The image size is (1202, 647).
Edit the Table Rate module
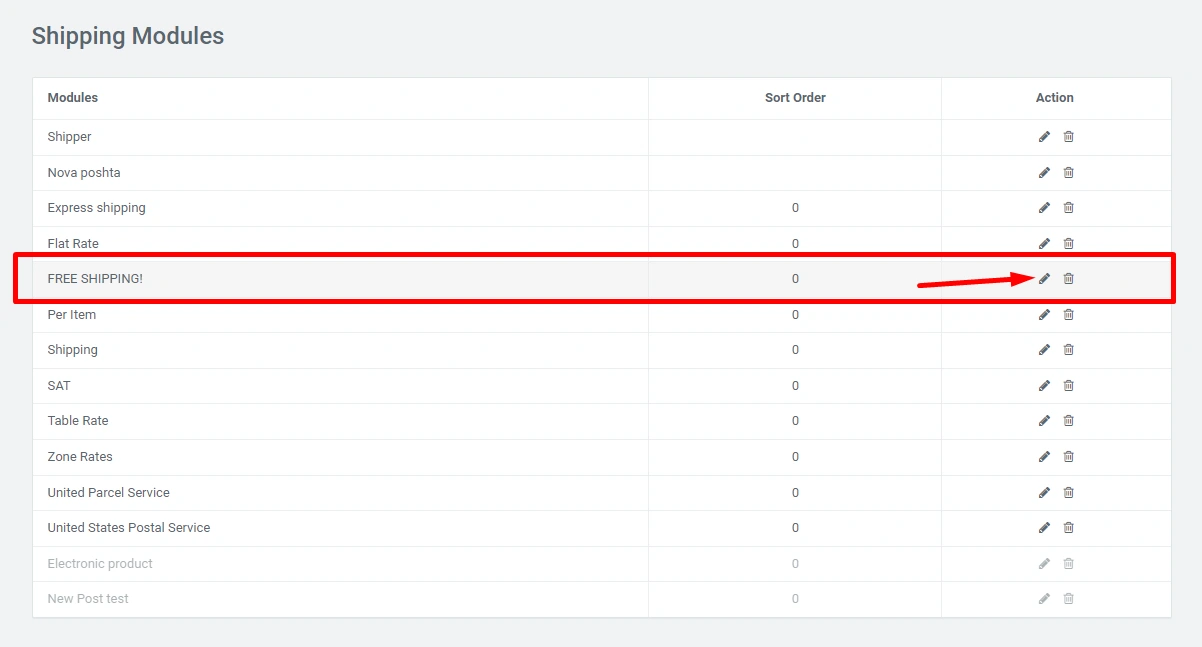pos(1044,421)
